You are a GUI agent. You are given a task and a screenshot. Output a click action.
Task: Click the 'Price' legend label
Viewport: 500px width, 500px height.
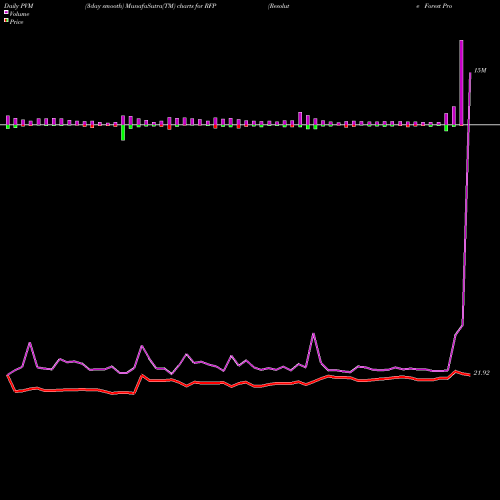[16, 22]
